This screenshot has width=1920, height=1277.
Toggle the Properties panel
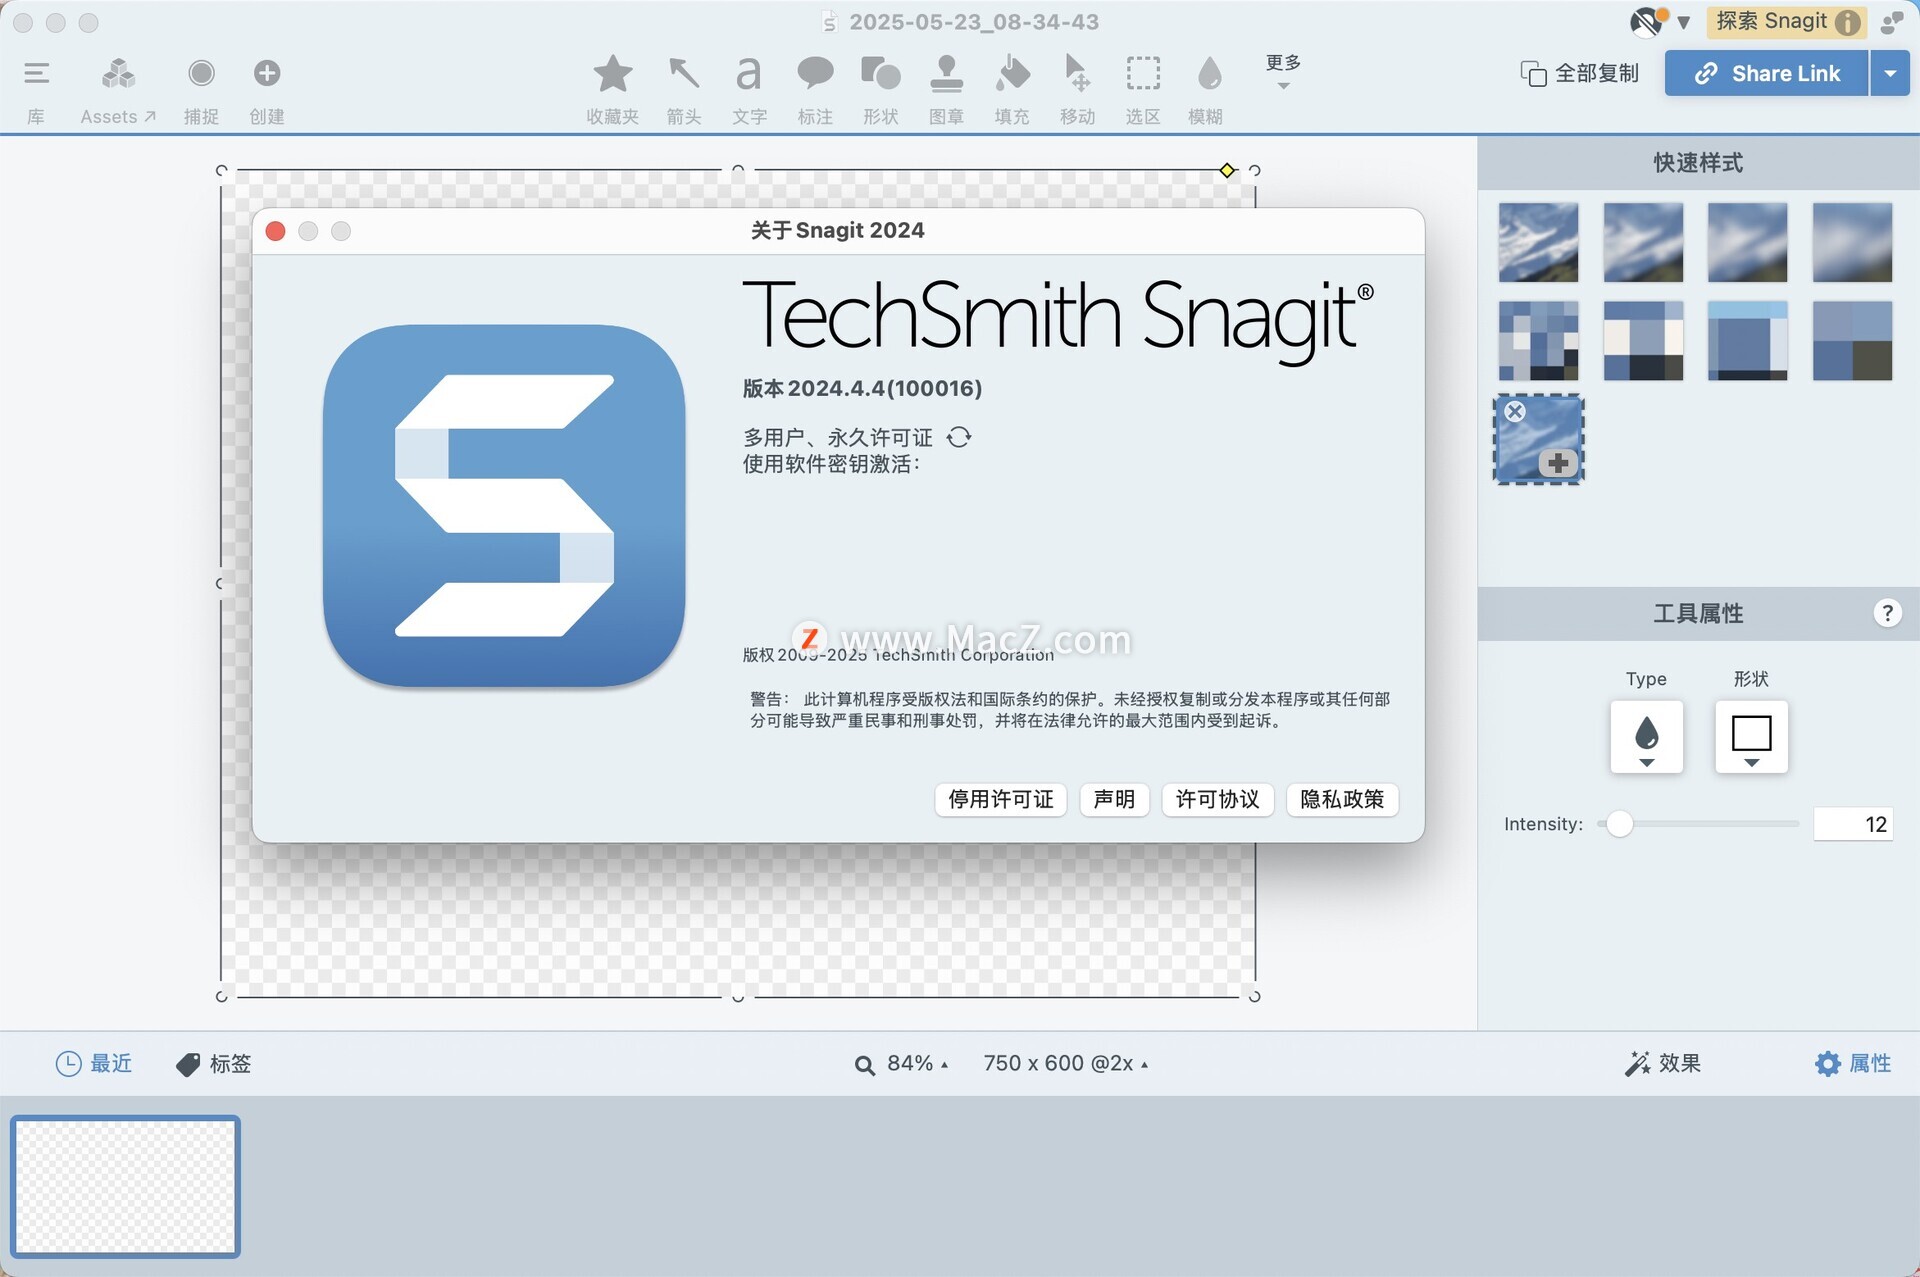pyautogui.click(x=1853, y=1063)
